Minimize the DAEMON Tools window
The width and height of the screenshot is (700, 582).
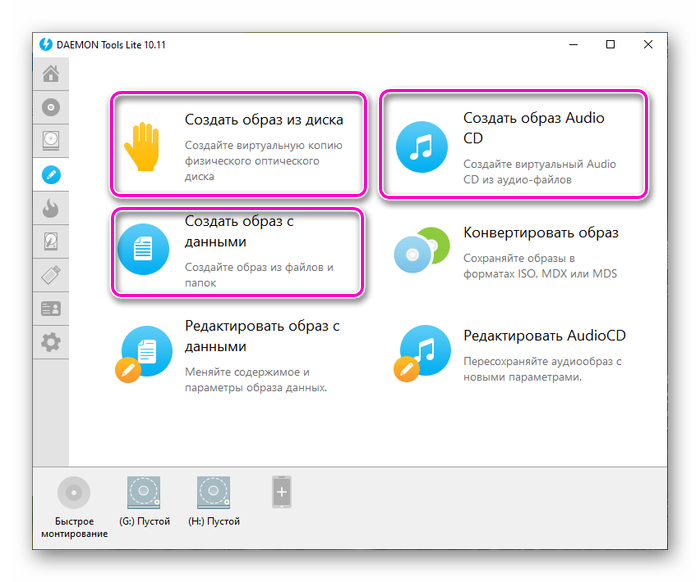point(574,45)
